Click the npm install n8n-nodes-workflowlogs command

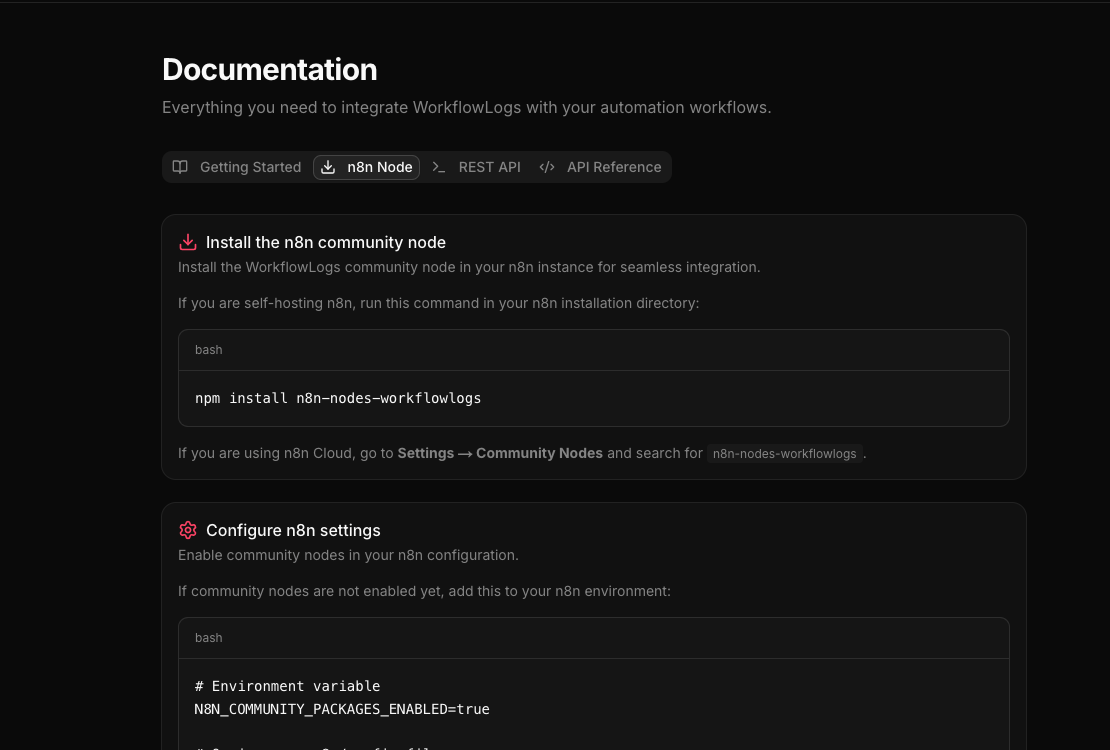[x=338, y=398]
